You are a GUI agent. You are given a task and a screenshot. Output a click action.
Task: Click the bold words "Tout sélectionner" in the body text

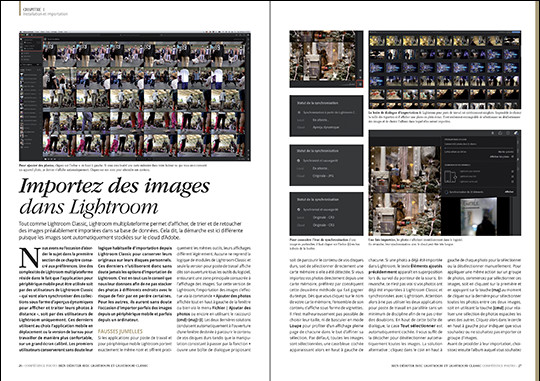pos(418,326)
